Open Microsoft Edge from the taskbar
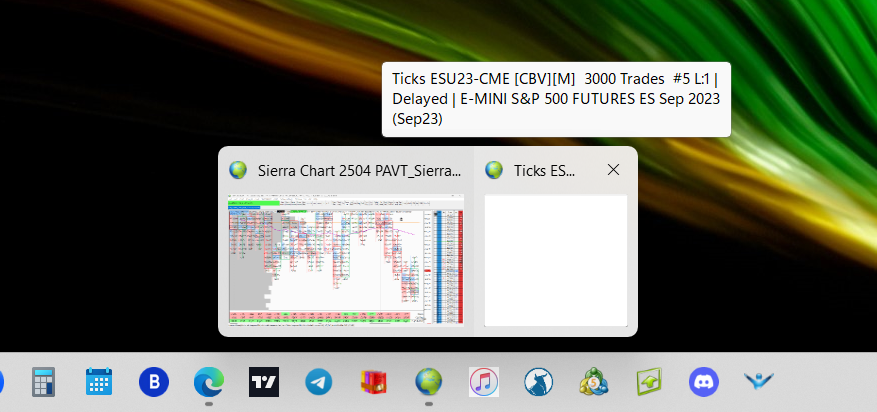 pos(209,382)
